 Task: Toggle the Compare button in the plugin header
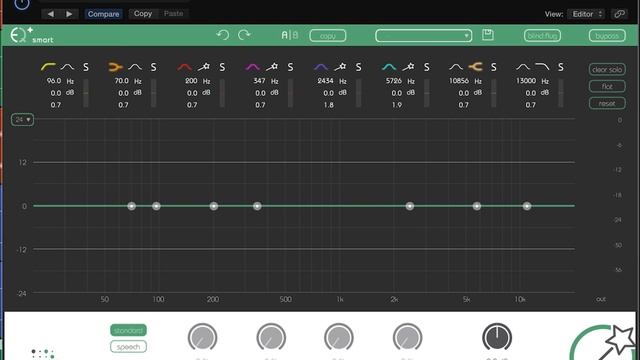(x=103, y=14)
